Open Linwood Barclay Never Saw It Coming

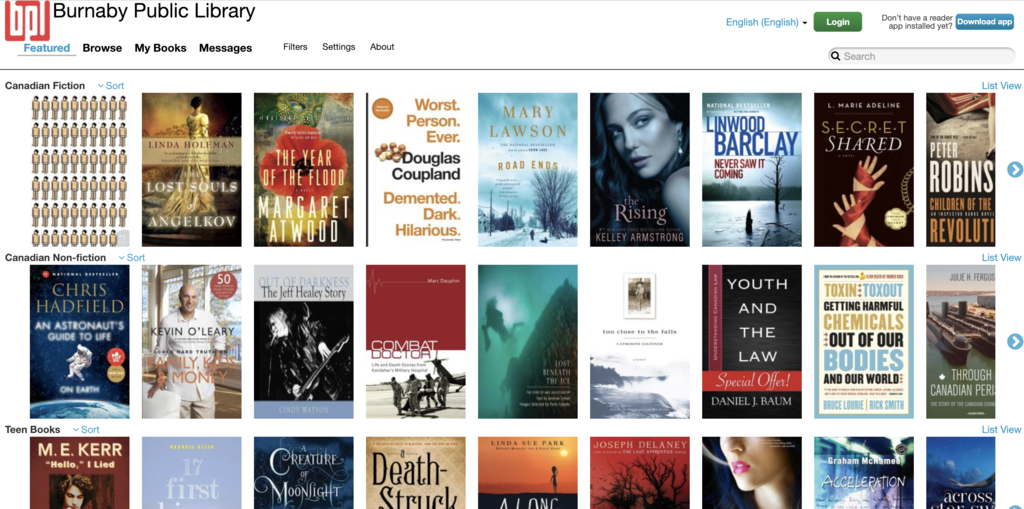(x=752, y=170)
